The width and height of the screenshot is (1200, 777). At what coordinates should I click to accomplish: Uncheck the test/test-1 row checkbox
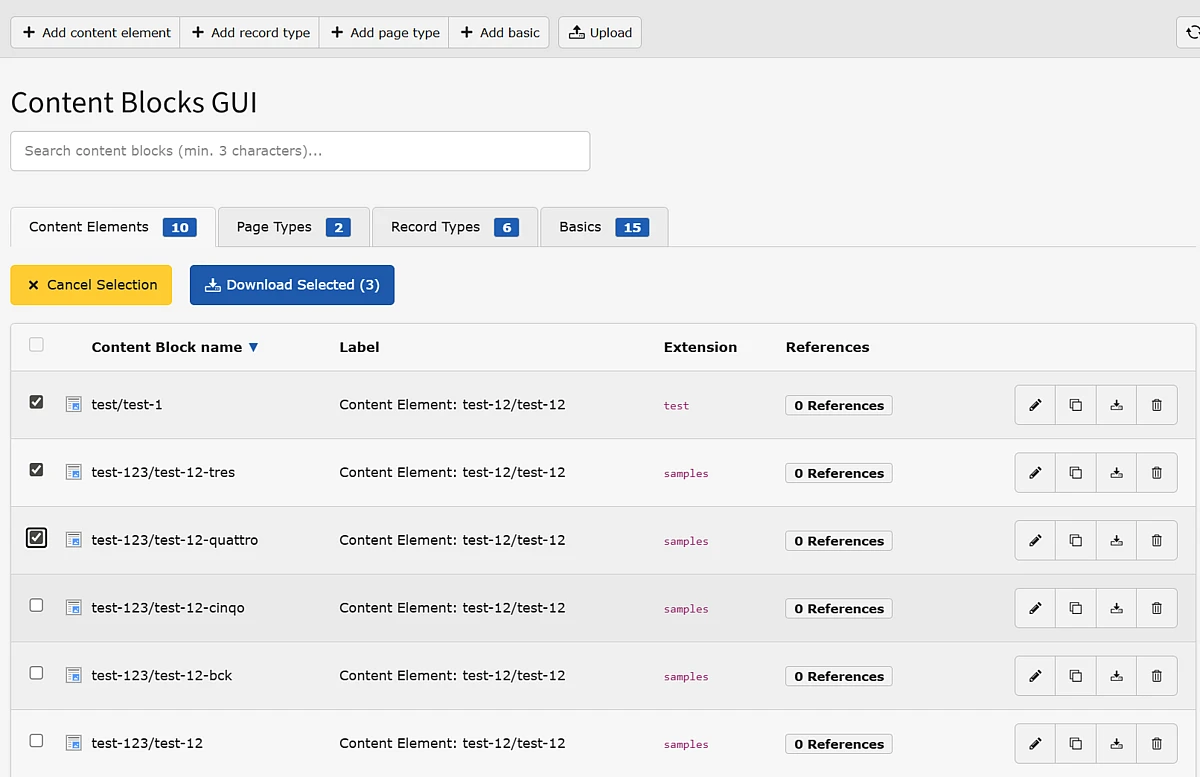[x=37, y=402]
